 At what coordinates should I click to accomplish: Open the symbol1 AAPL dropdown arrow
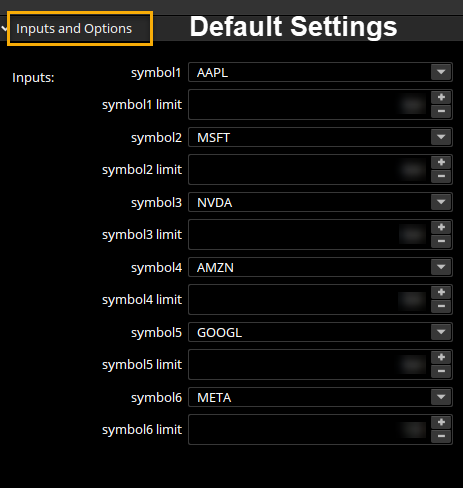pos(441,72)
